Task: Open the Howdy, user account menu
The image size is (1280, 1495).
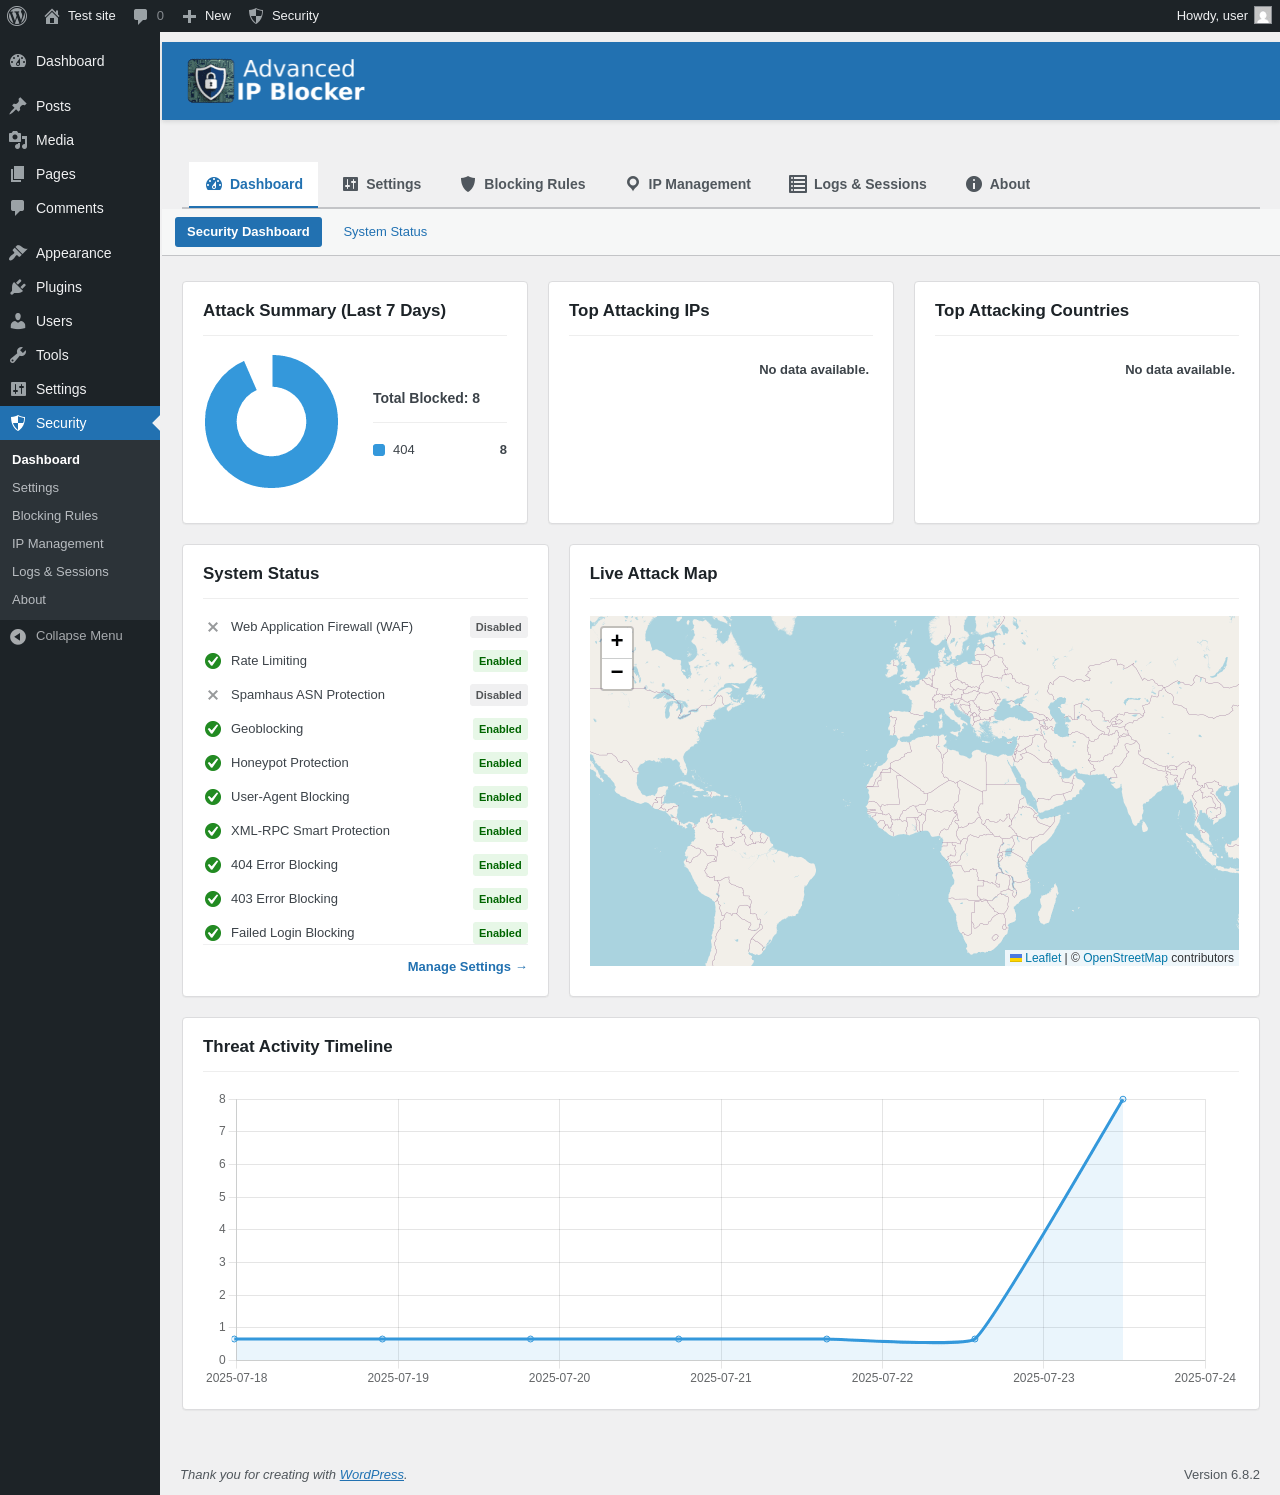Action: 1211,16
